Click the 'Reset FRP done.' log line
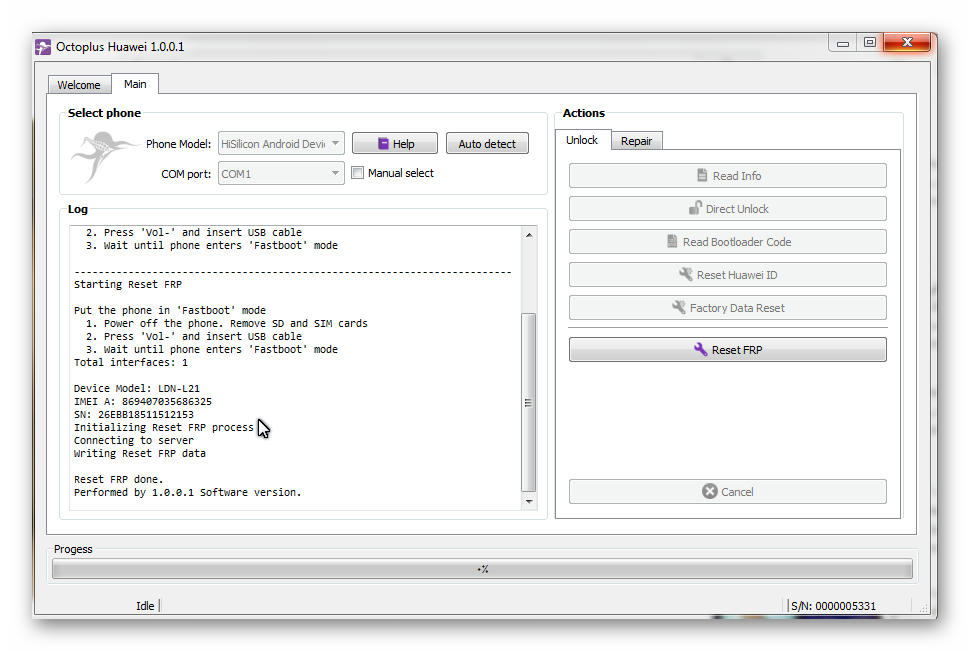970x651 pixels. [119, 480]
